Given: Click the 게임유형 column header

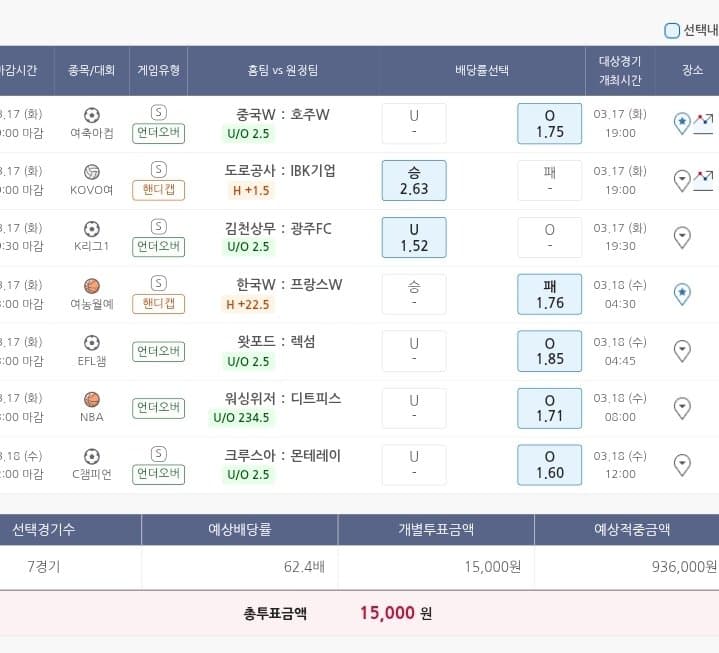Looking at the screenshot, I should [158, 70].
